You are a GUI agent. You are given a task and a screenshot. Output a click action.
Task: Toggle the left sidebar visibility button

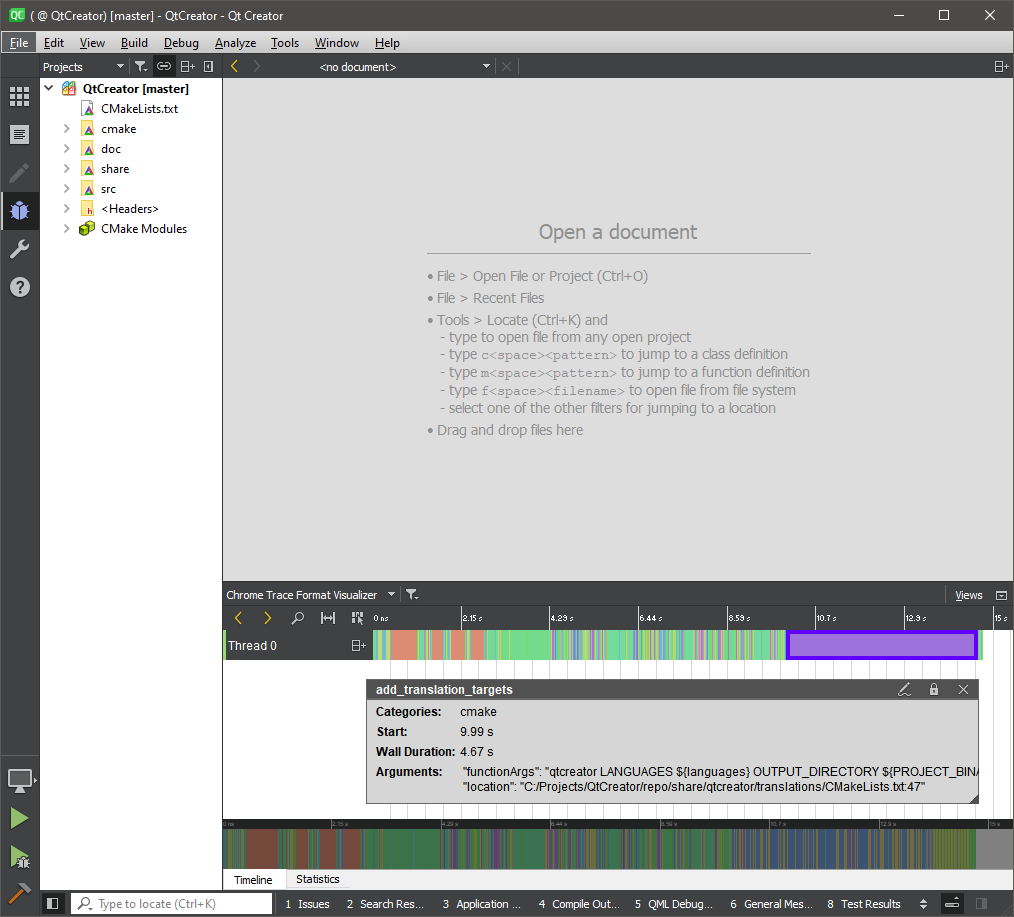click(x=53, y=904)
